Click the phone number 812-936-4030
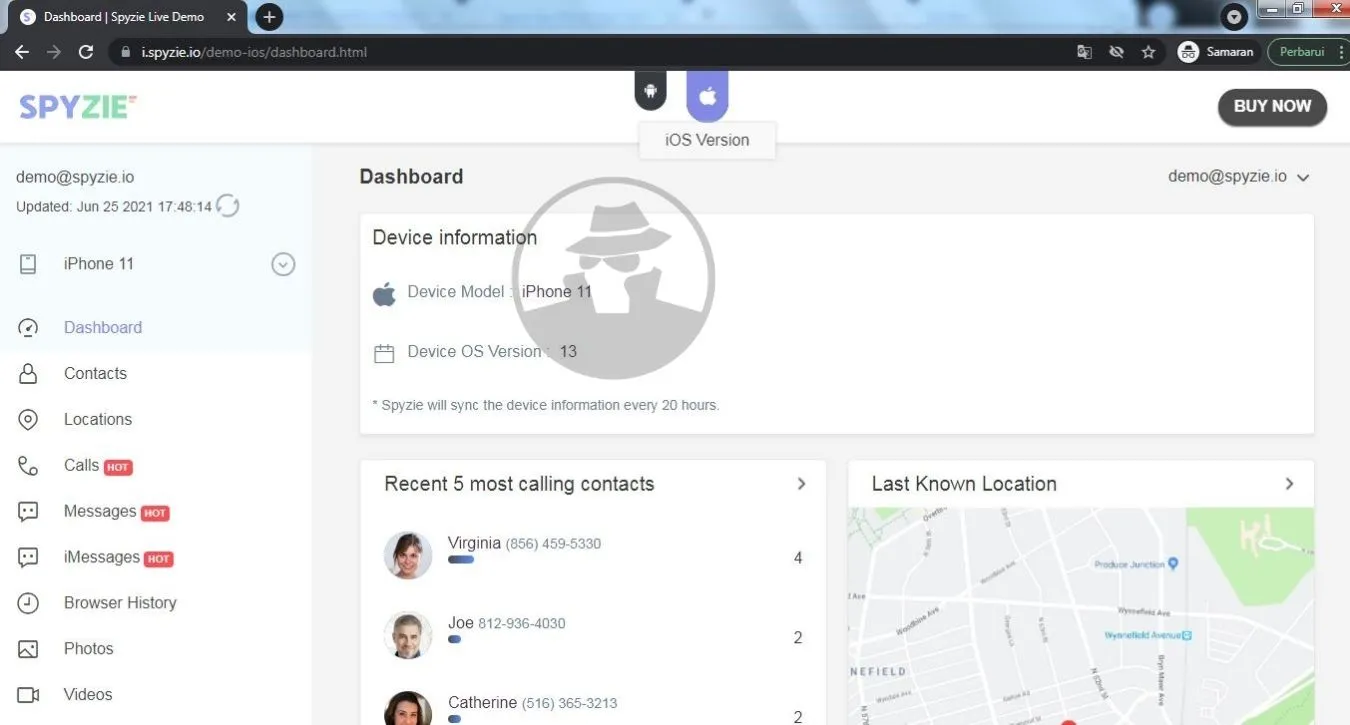Image resolution: width=1350 pixels, height=725 pixels. [x=522, y=624]
